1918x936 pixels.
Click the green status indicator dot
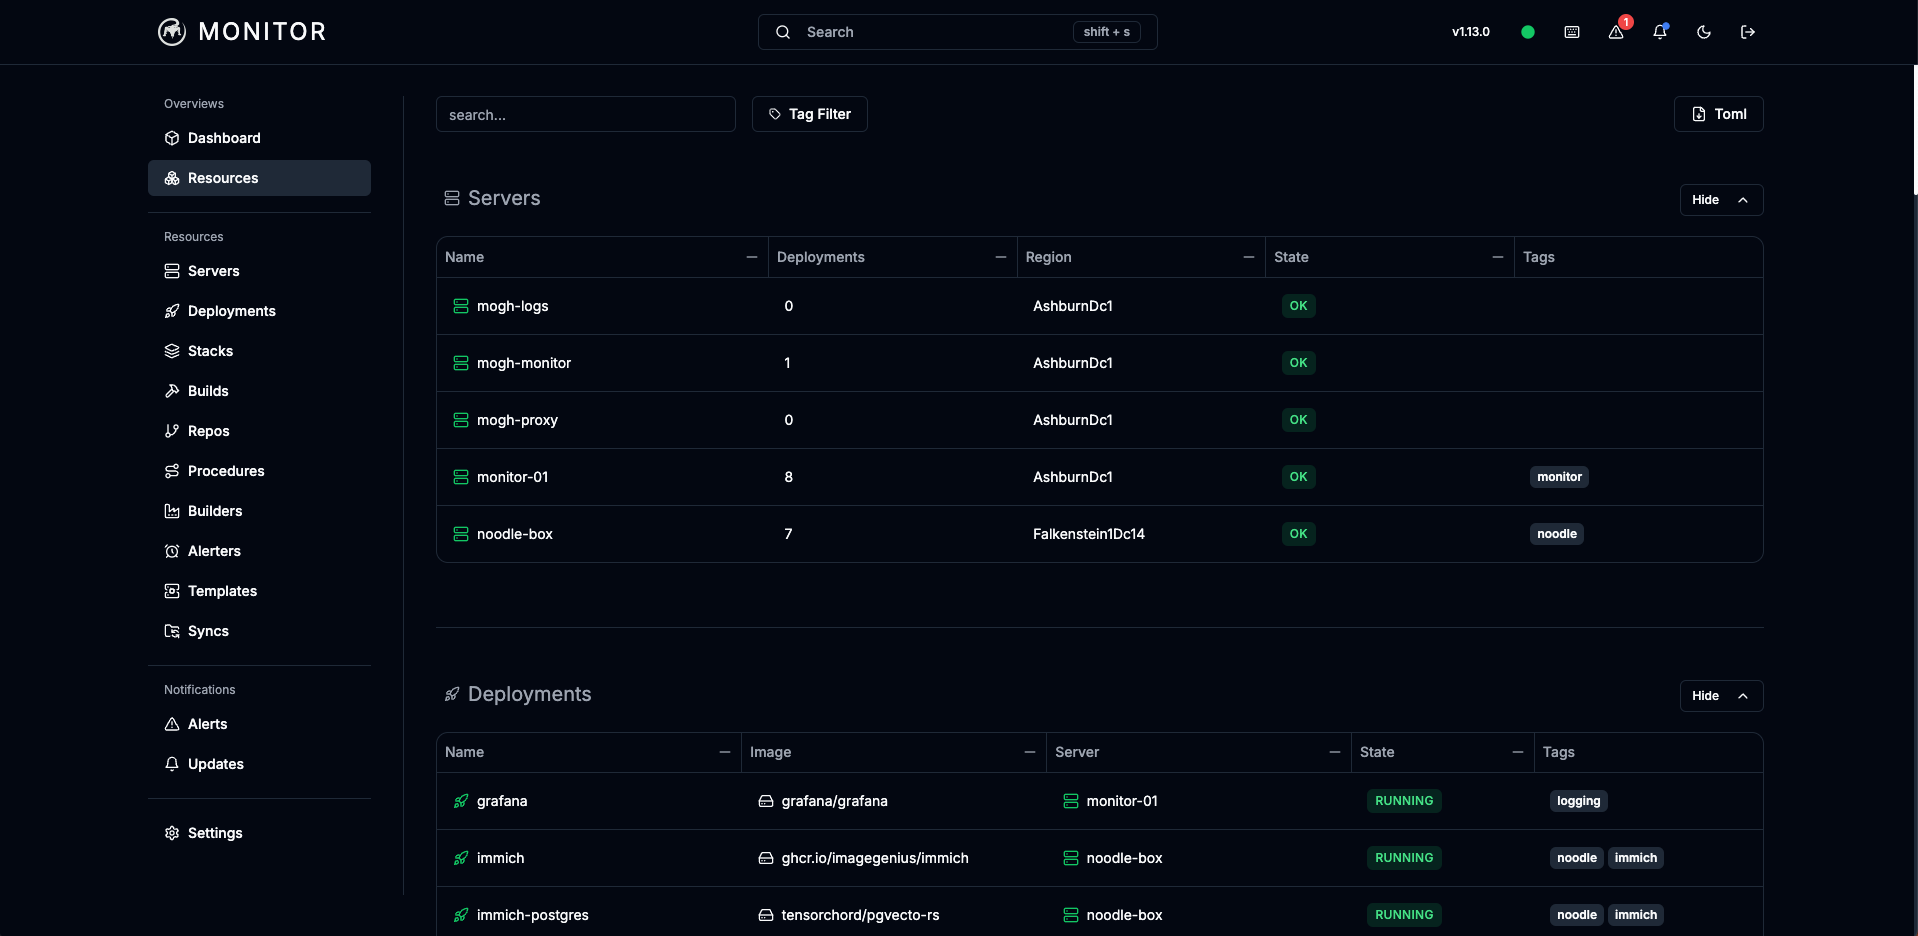tap(1528, 32)
